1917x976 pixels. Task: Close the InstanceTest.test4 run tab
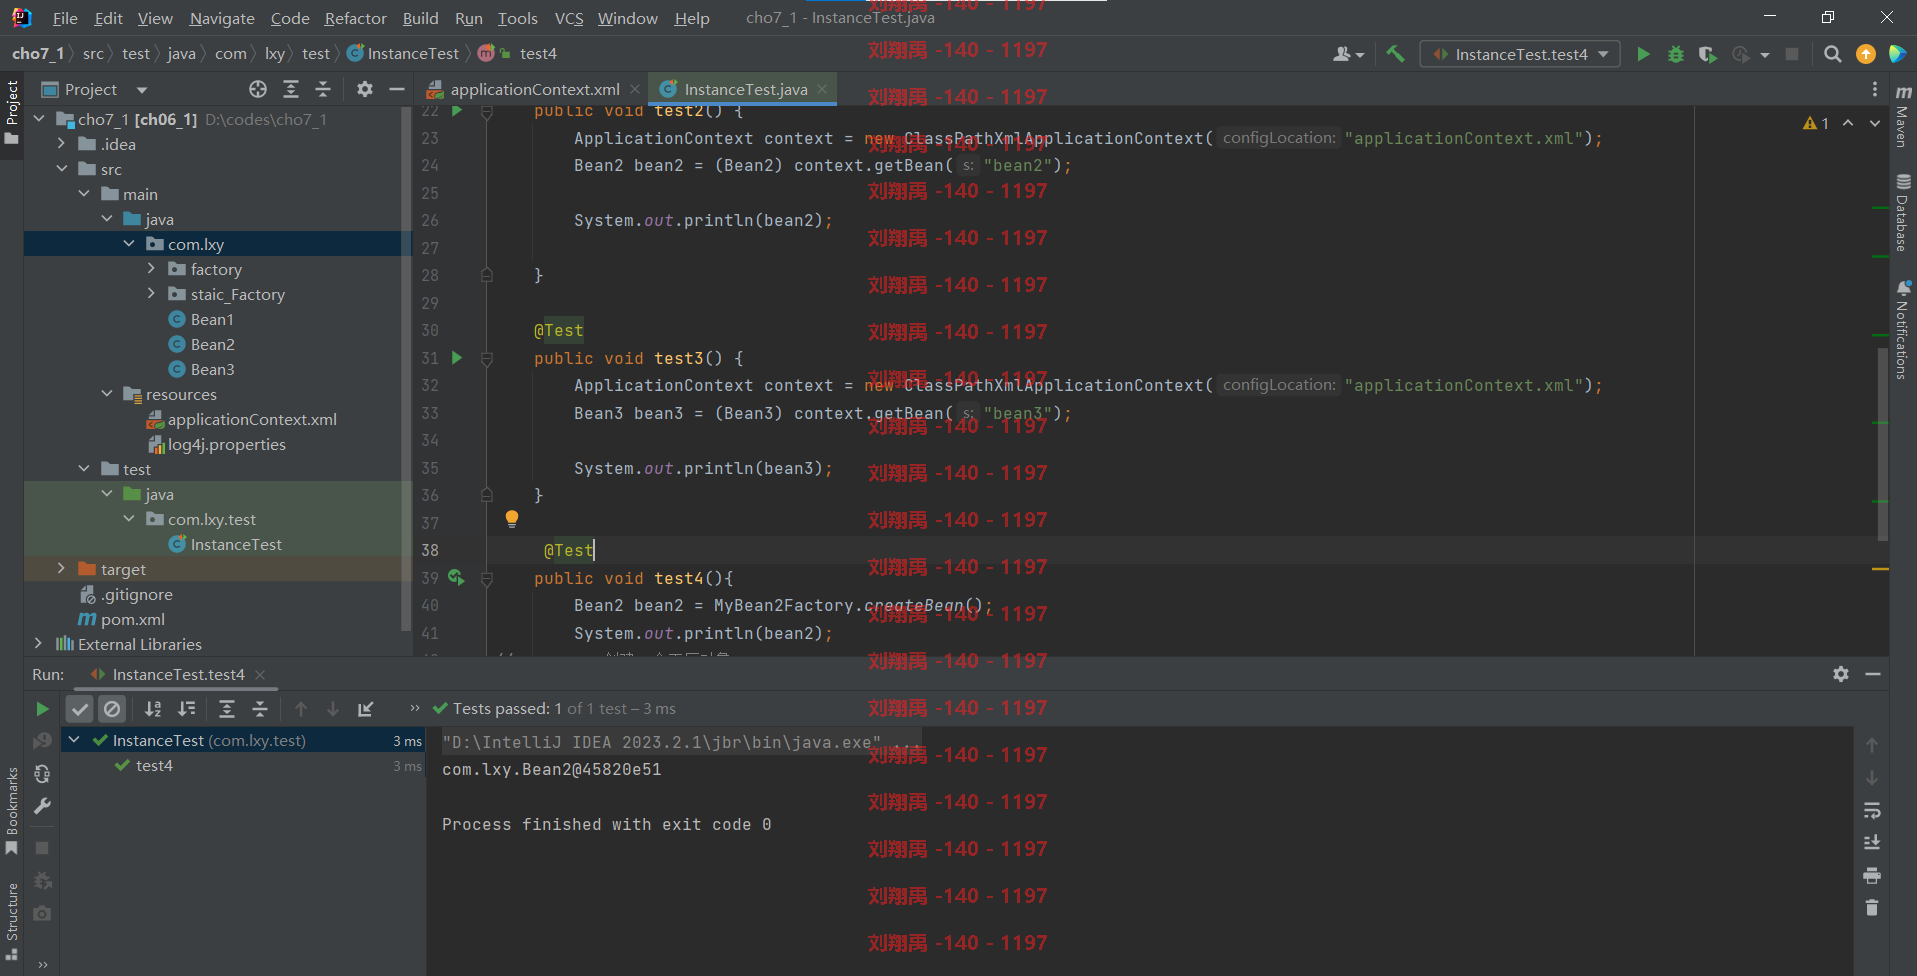pyautogui.click(x=260, y=674)
